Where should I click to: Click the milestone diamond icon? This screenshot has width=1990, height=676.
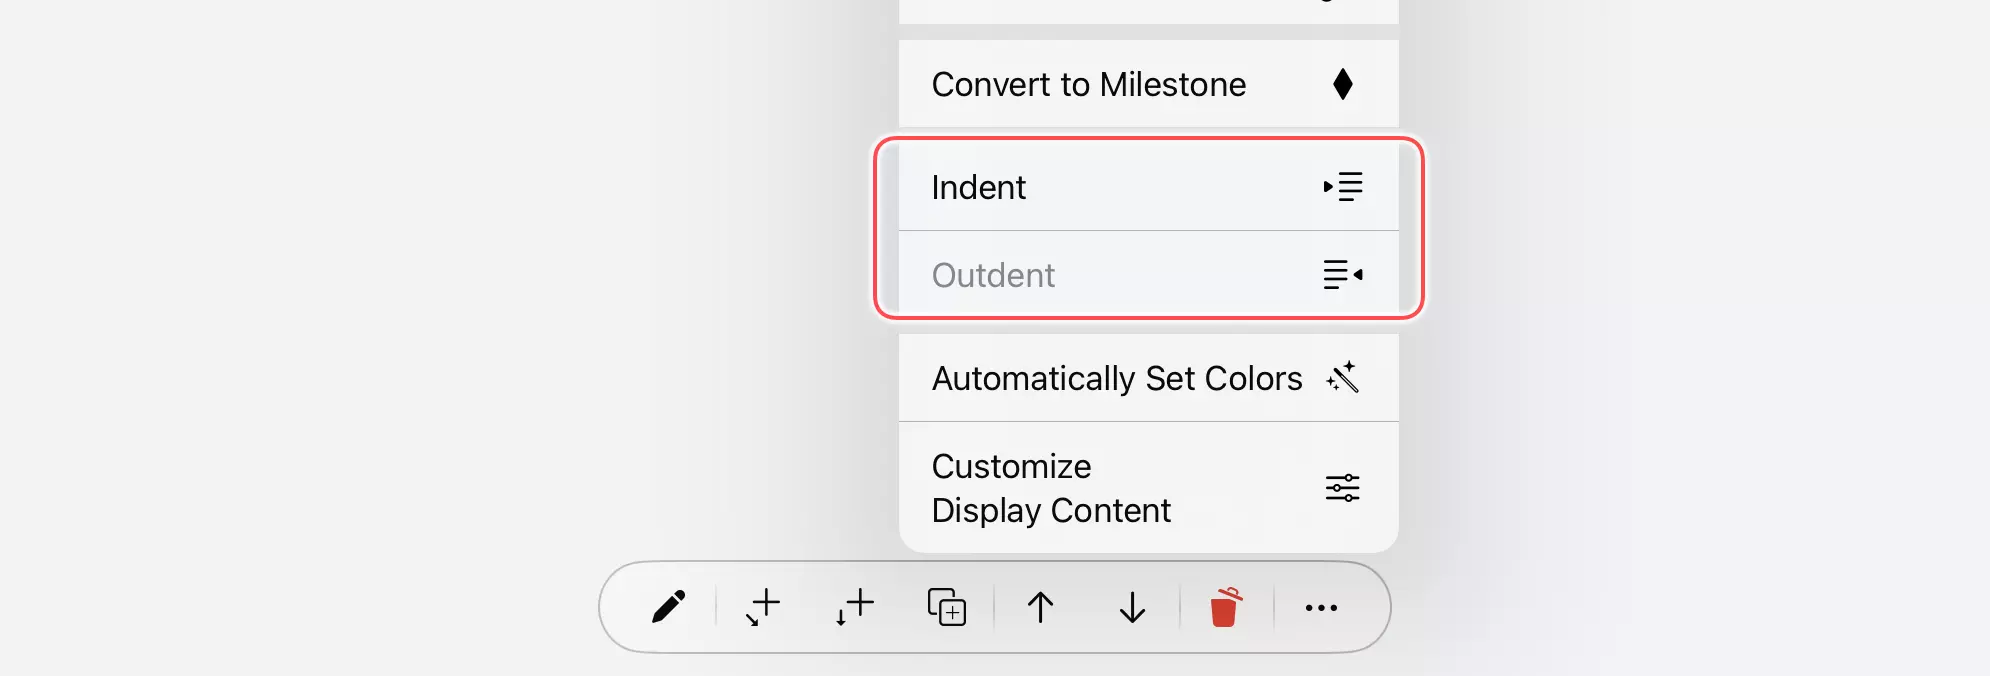point(1344,84)
